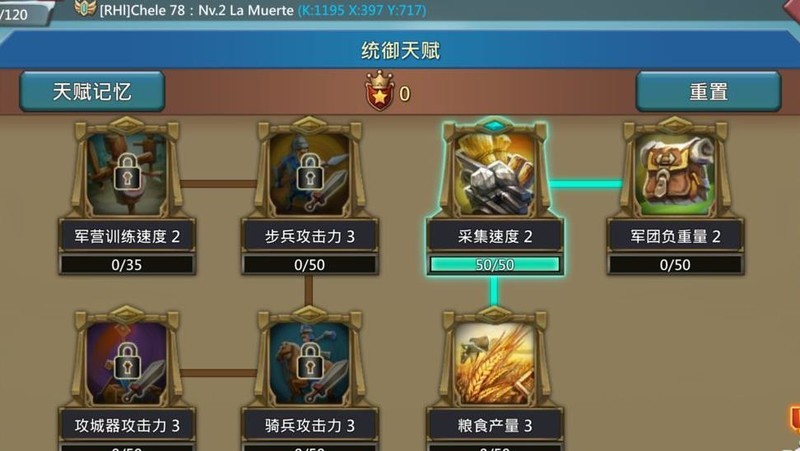
Task: Select the 军团负重量 2 backpack icon
Action: [676, 170]
